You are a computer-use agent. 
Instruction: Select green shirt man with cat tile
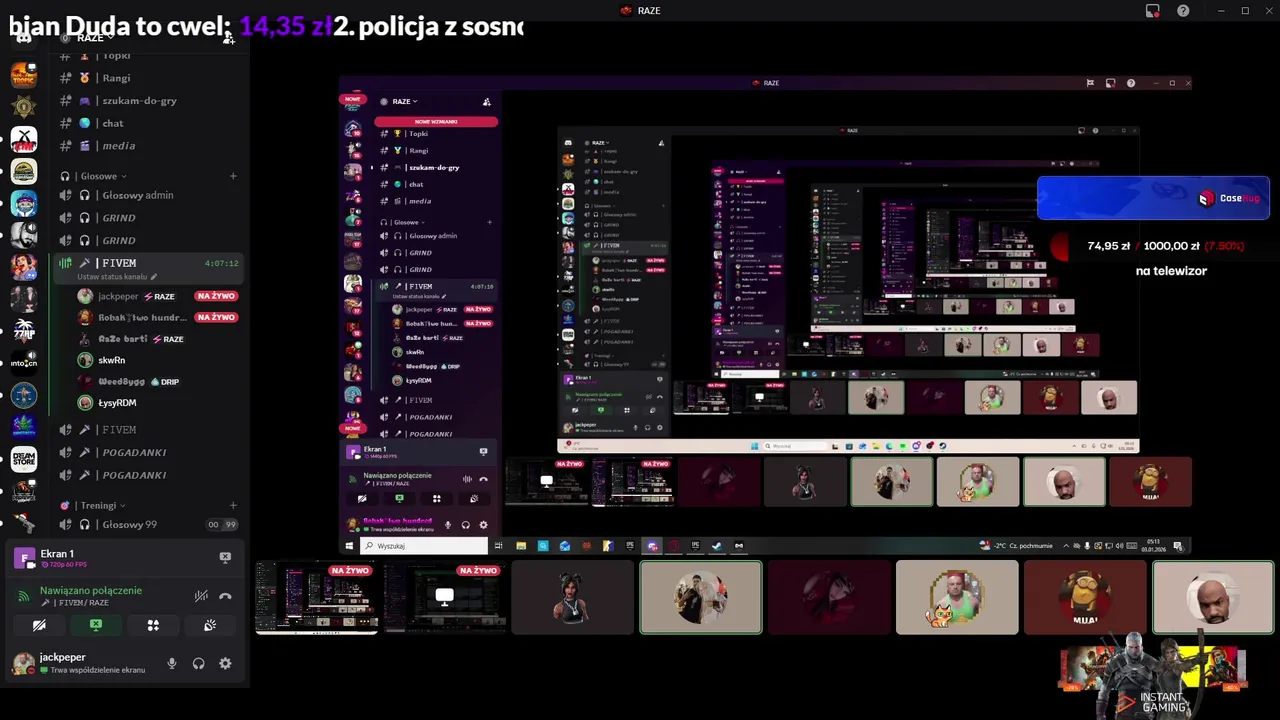point(957,598)
